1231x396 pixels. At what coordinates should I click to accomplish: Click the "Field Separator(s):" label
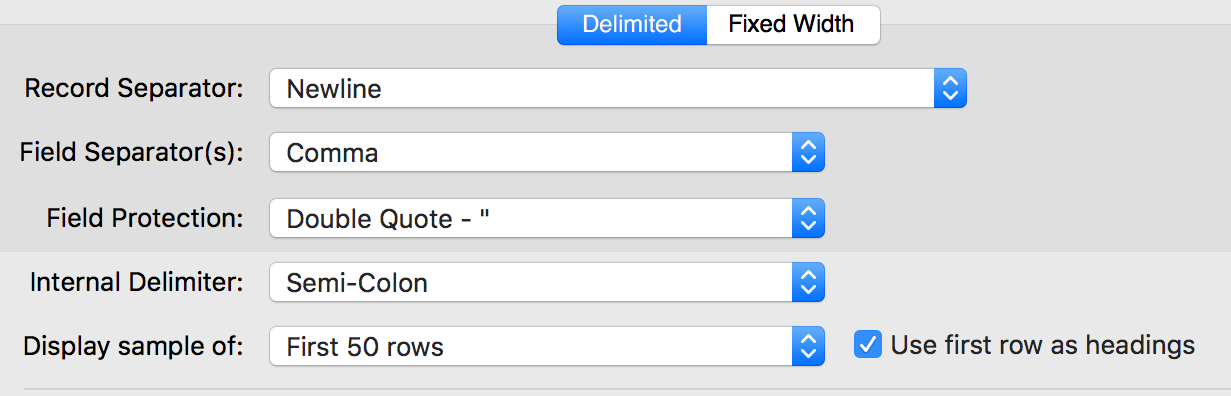pos(132,153)
